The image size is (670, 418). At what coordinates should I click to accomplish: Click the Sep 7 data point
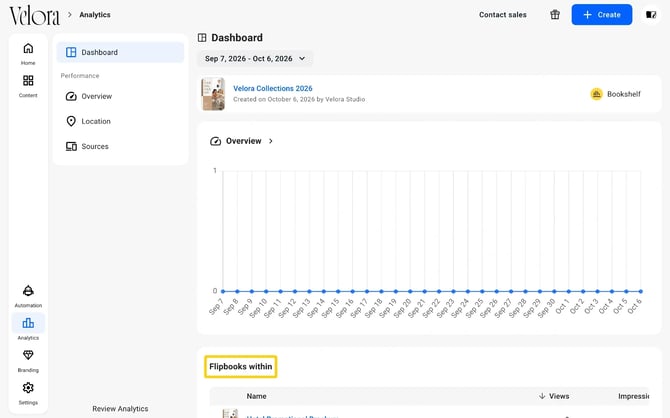point(223,291)
